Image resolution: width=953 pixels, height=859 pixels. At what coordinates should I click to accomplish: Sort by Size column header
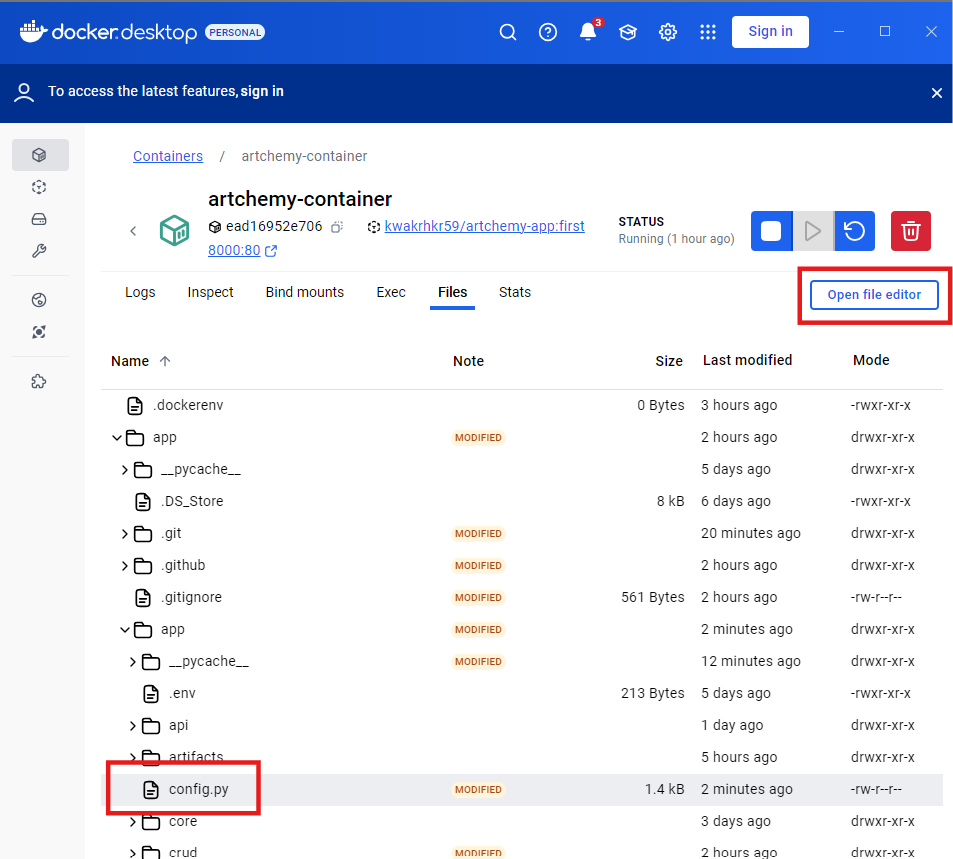point(669,361)
